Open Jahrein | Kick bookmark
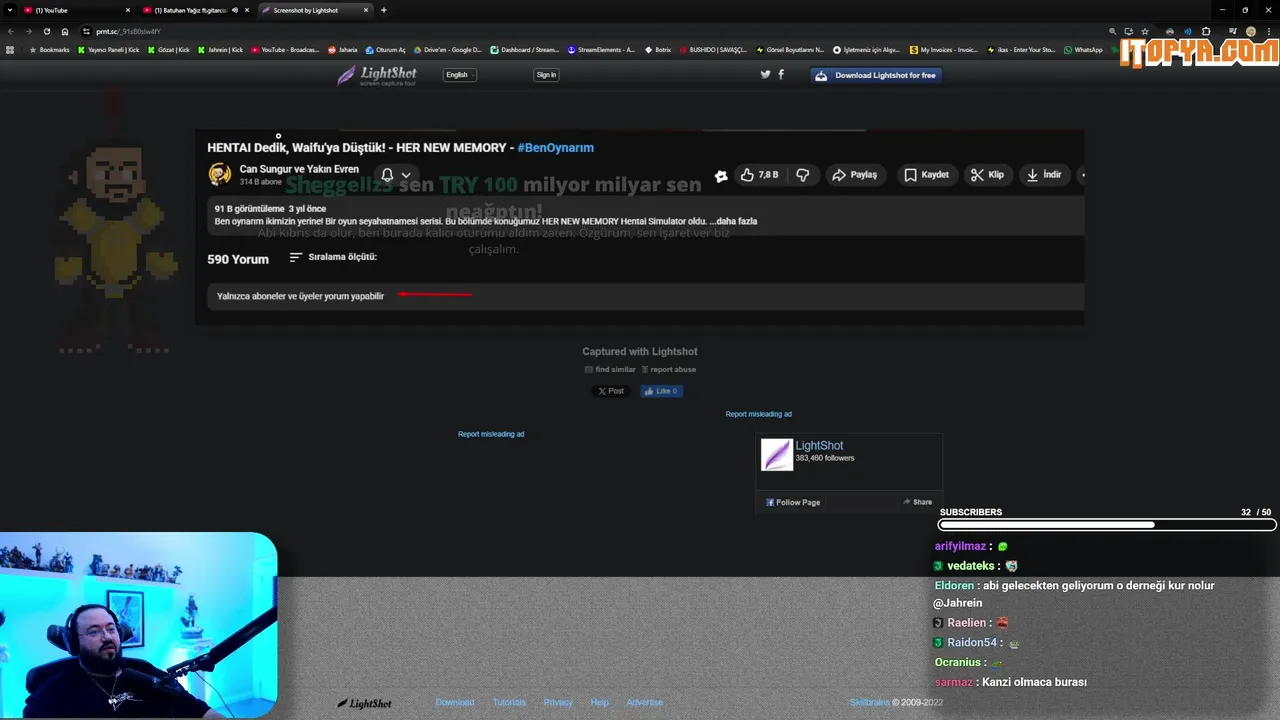Screen dimensions: 1280x720 [x=220, y=49]
